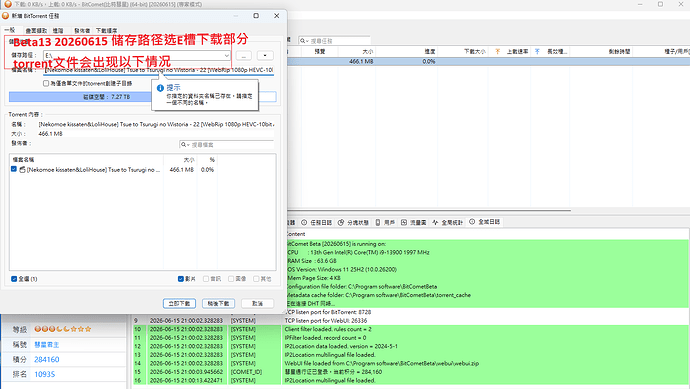Open the 任務日誌 (task log) tab
The image size is (690, 389).
(317, 223)
